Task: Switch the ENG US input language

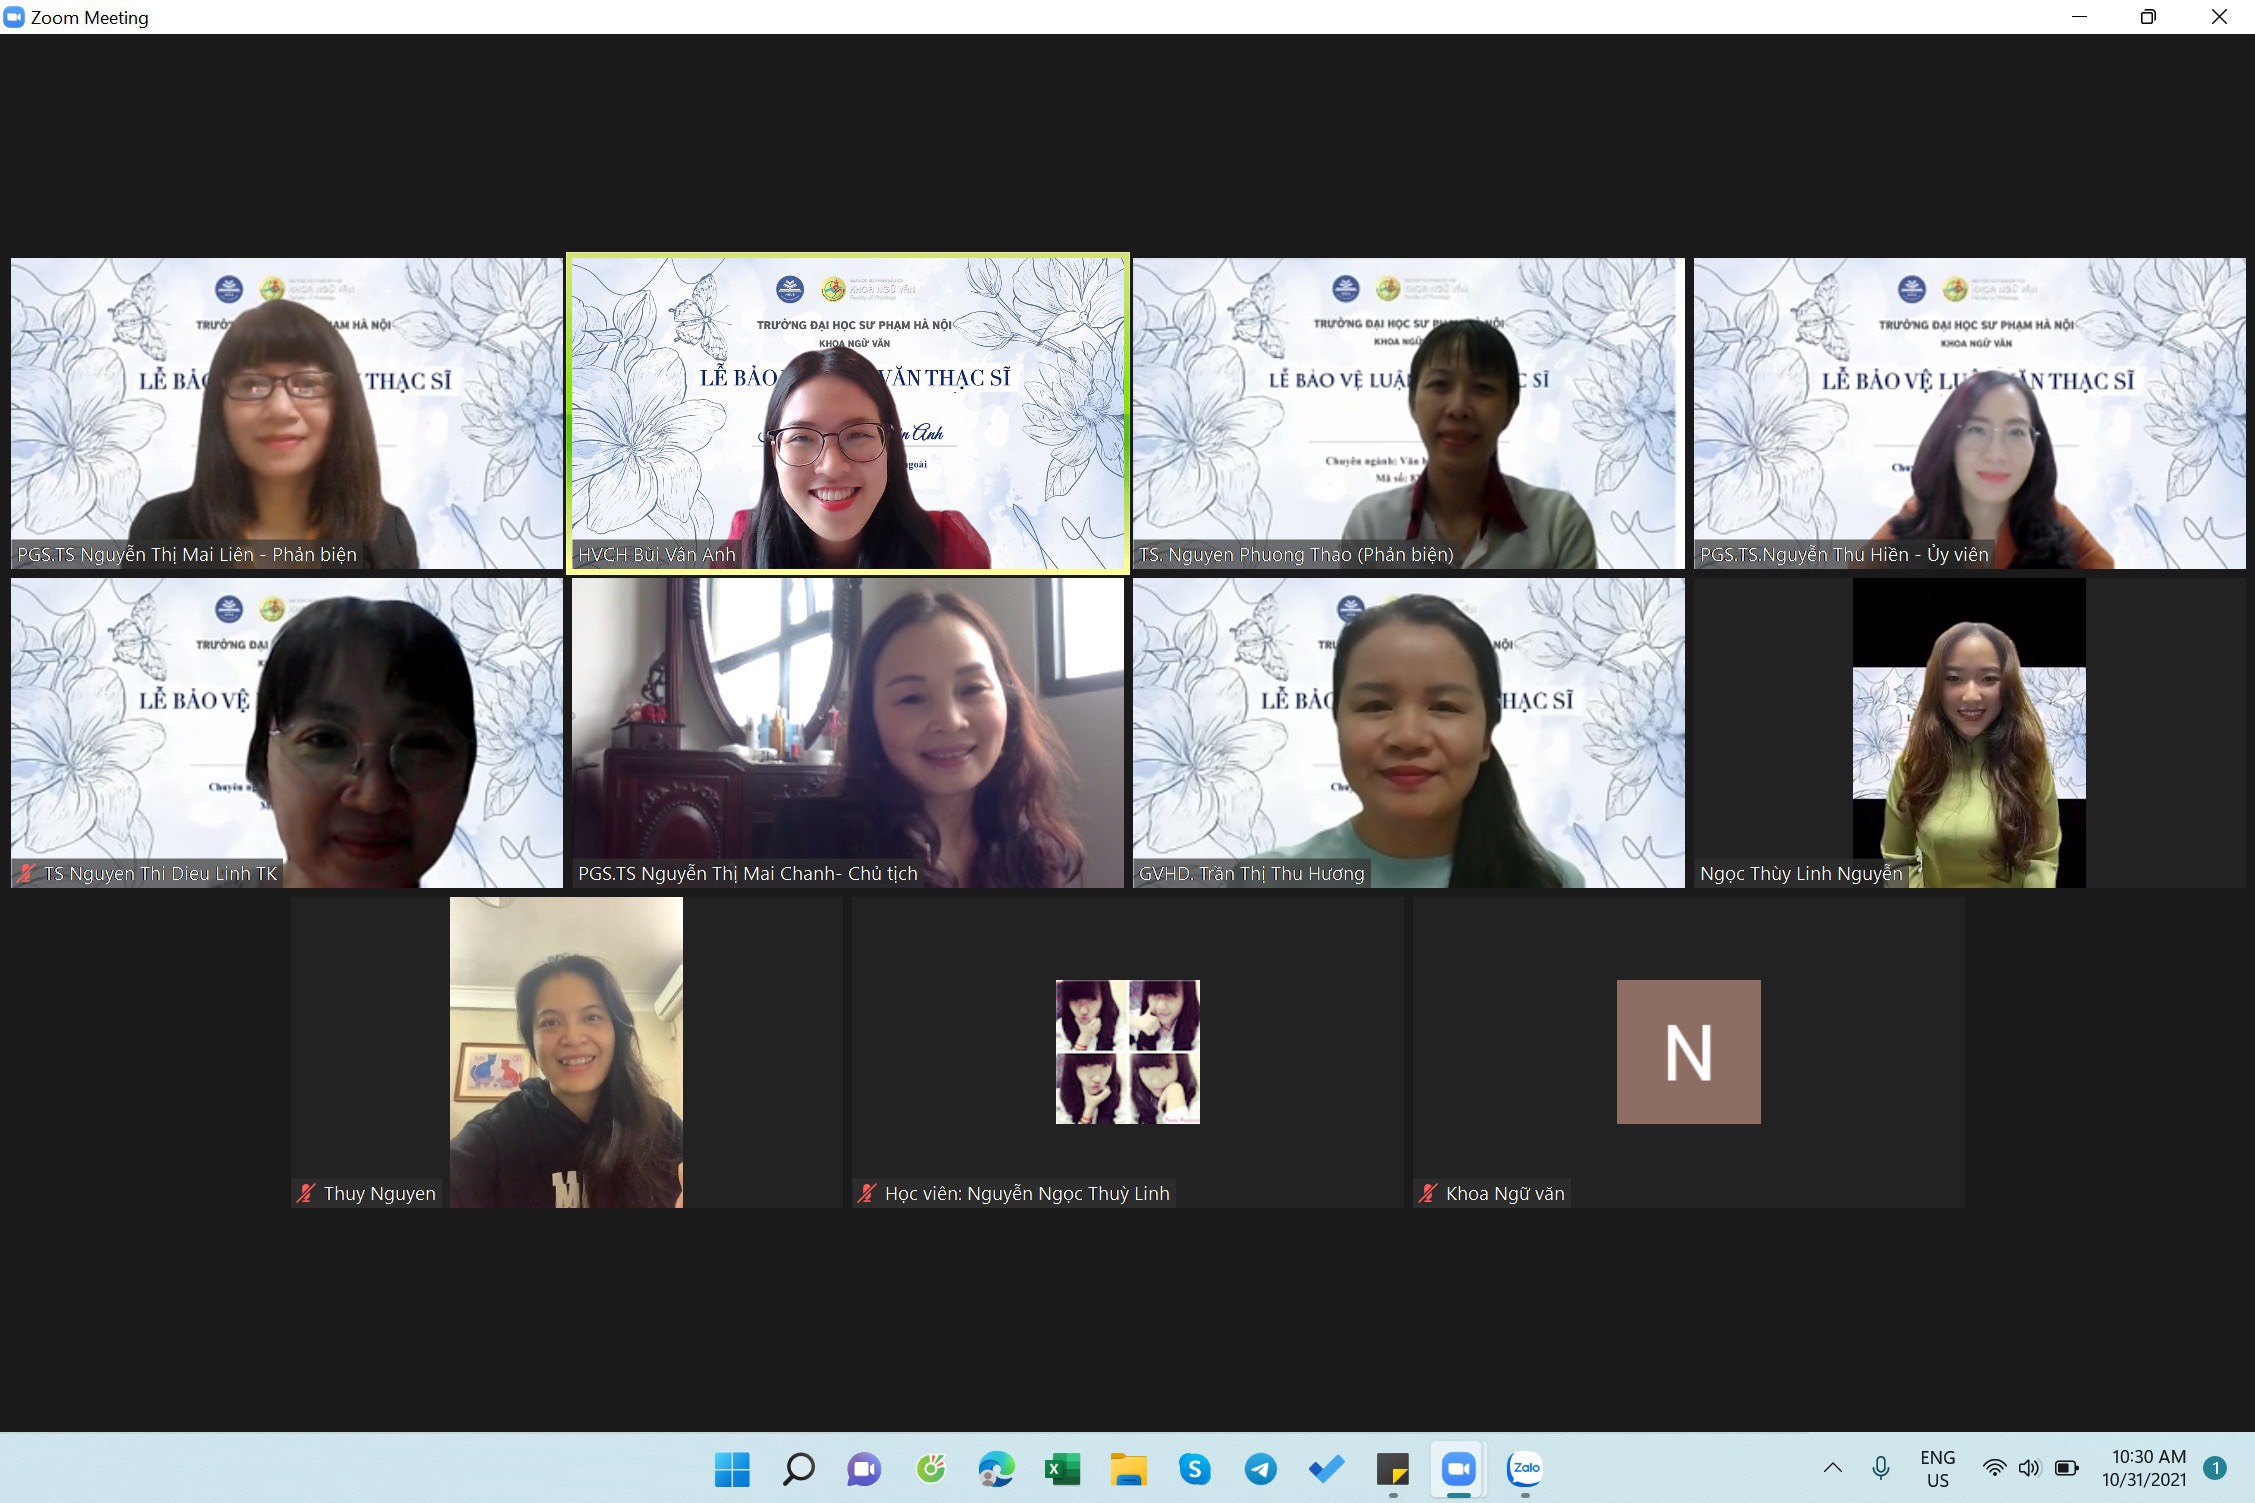Action: pyautogui.click(x=1937, y=1468)
